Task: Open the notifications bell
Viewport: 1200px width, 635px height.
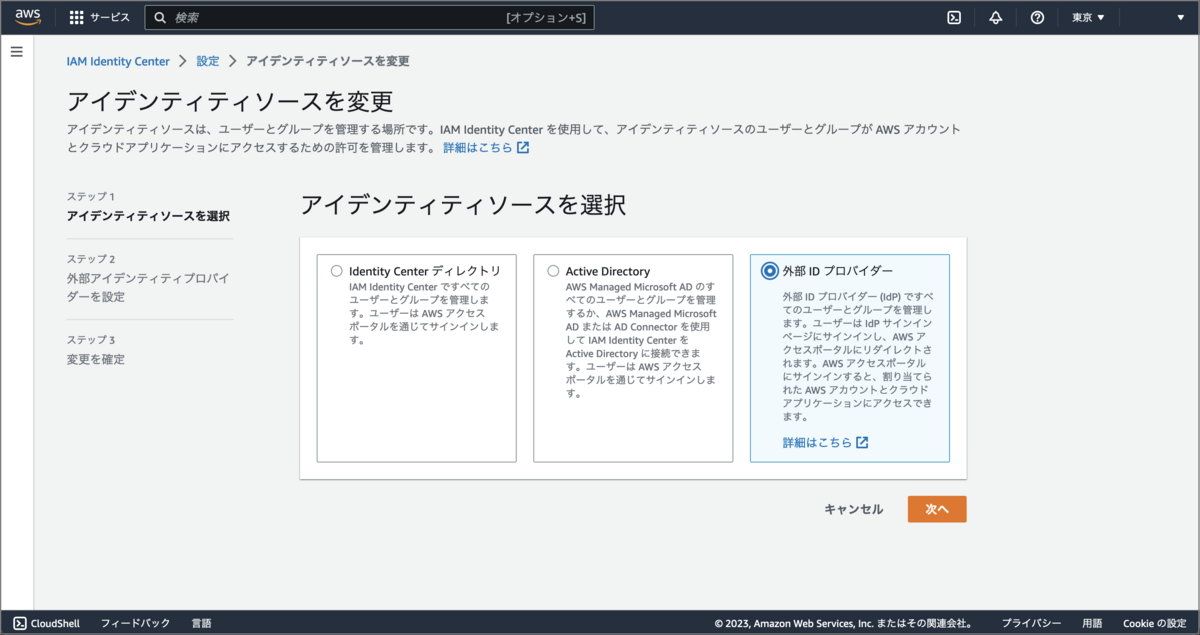Action: point(996,17)
